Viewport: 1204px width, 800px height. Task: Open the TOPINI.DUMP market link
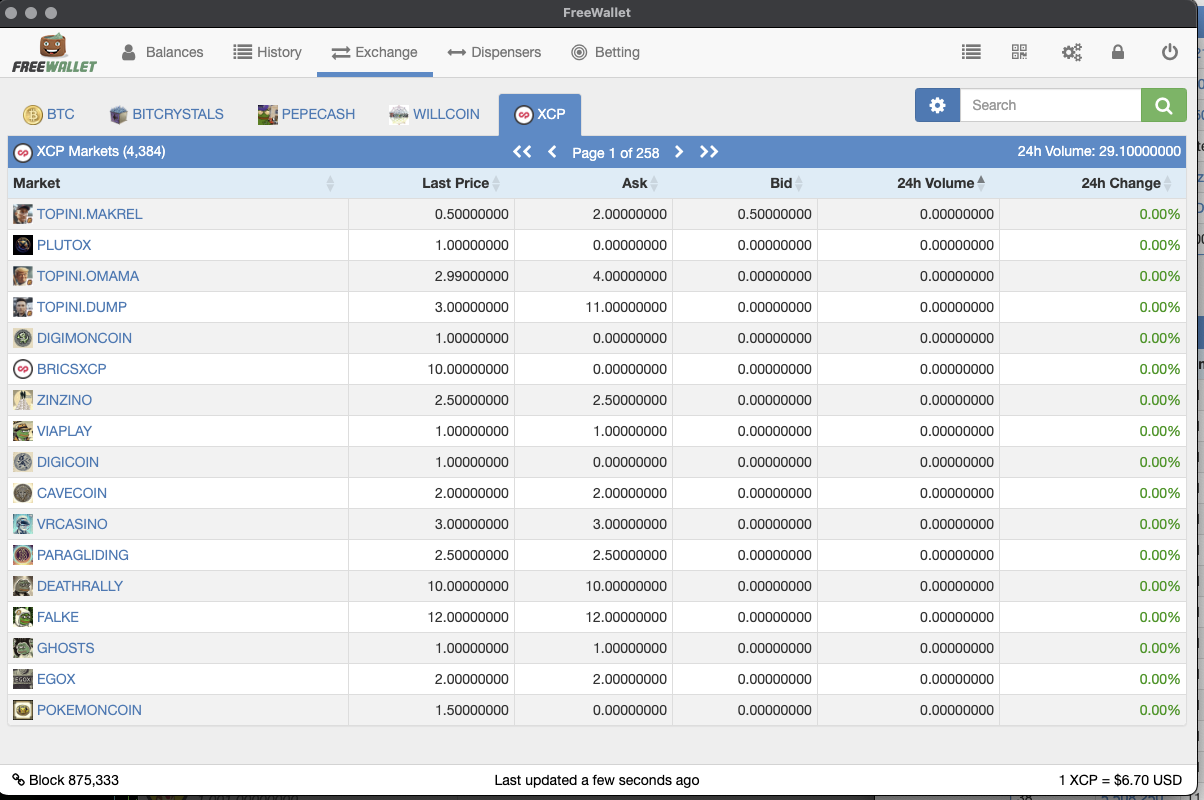coord(82,307)
